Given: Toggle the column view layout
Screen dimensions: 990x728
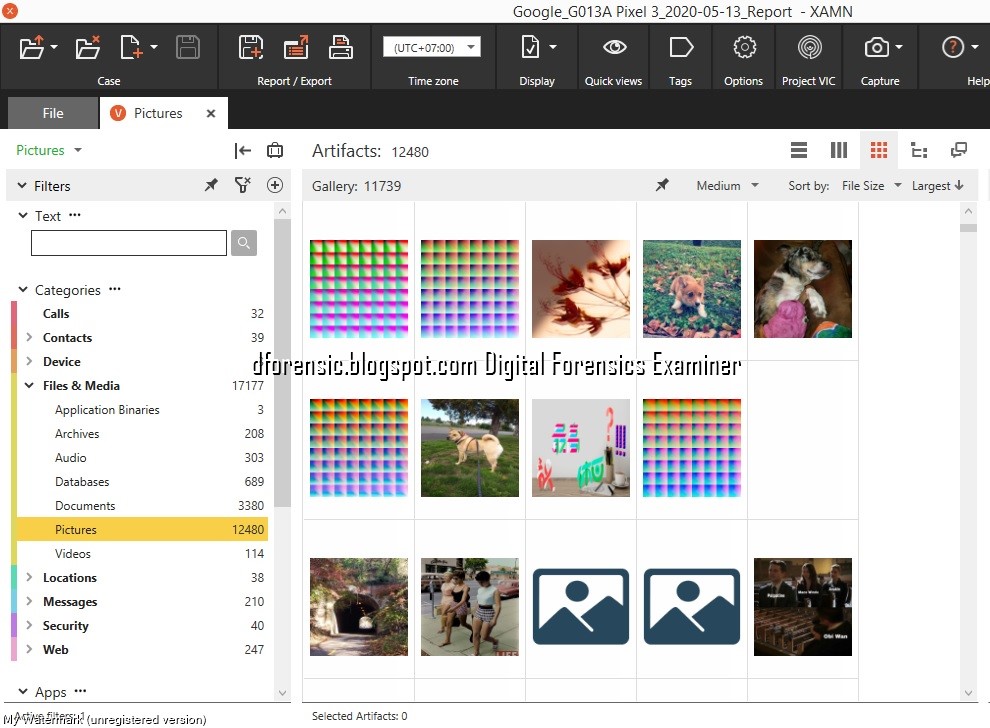Looking at the screenshot, I should point(839,150).
